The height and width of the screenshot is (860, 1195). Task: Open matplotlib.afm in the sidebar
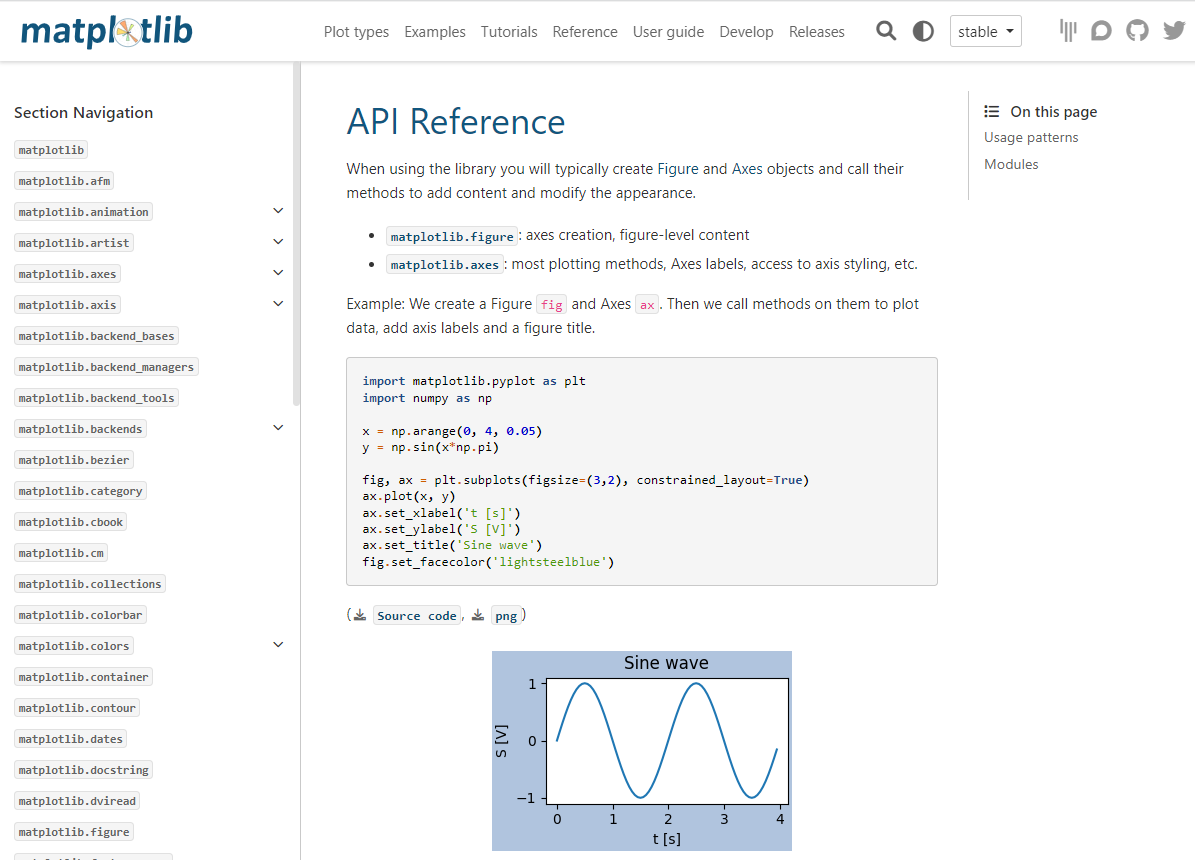click(x=64, y=181)
